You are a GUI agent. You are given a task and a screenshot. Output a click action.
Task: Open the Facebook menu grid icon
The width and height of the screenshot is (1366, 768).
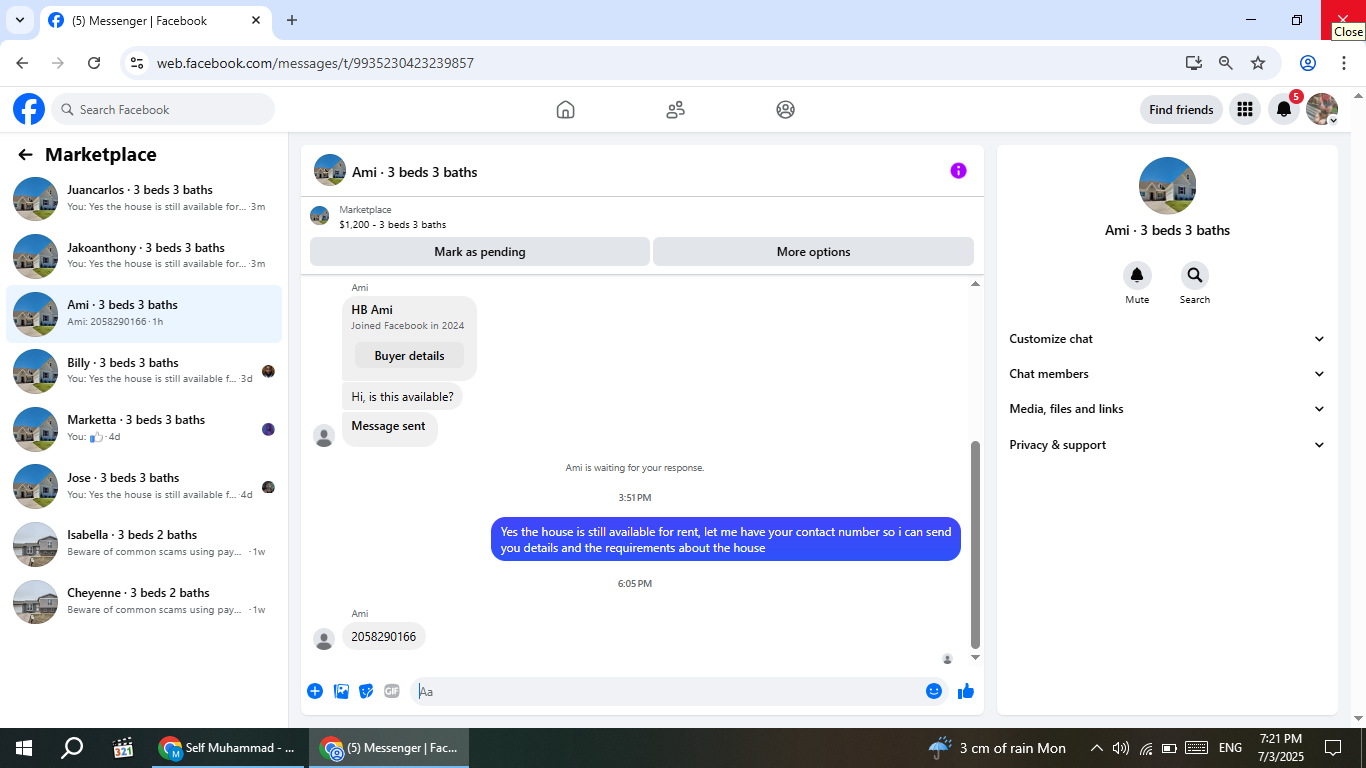tap(1245, 109)
